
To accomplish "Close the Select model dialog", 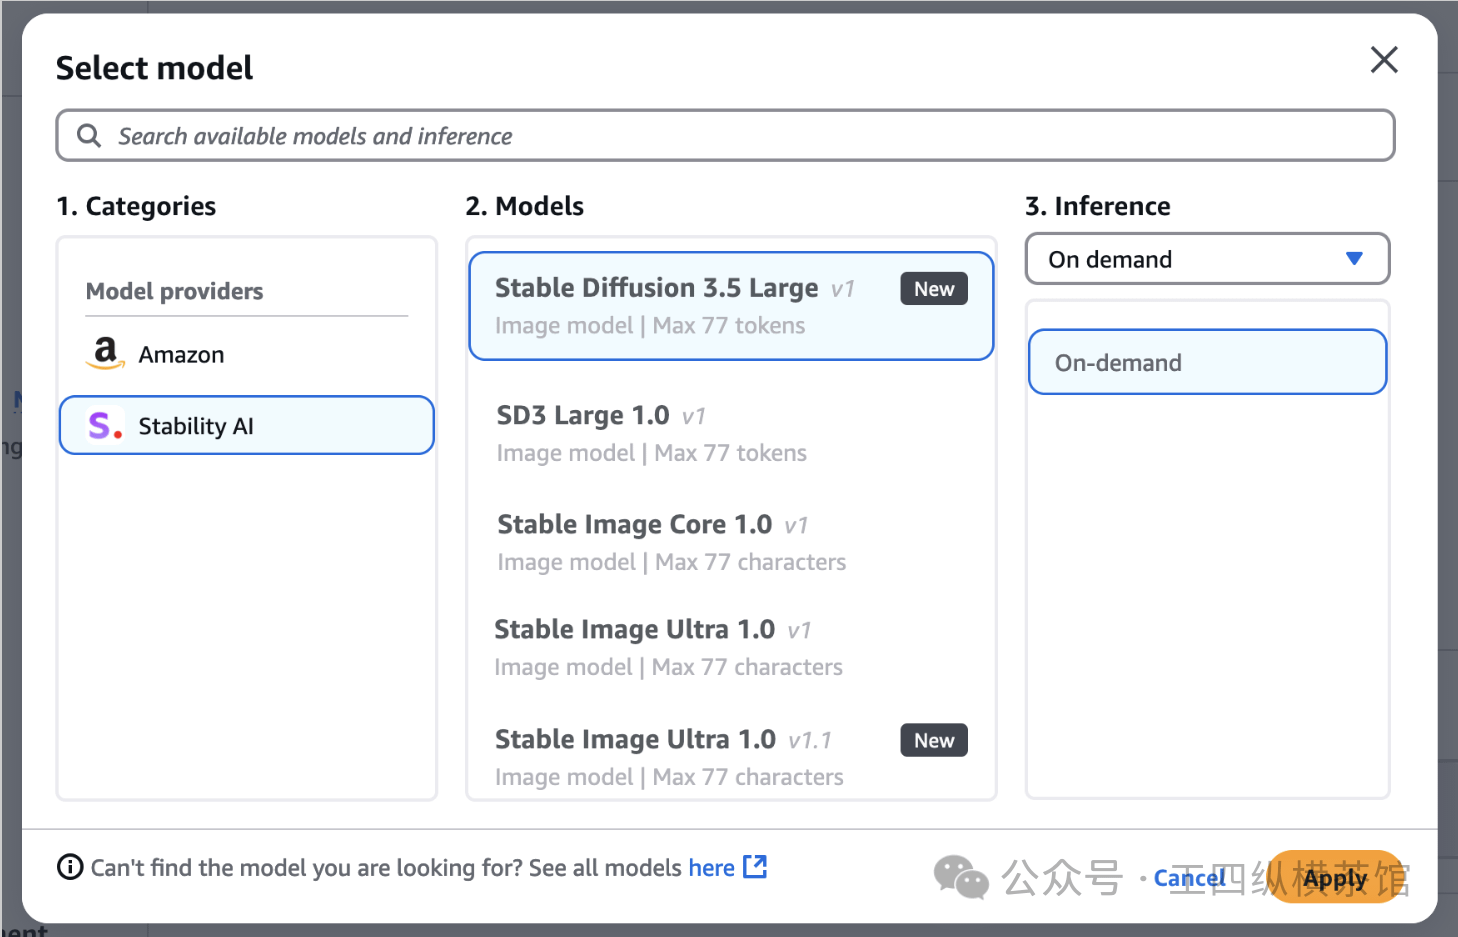I will (x=1383, y=60).
